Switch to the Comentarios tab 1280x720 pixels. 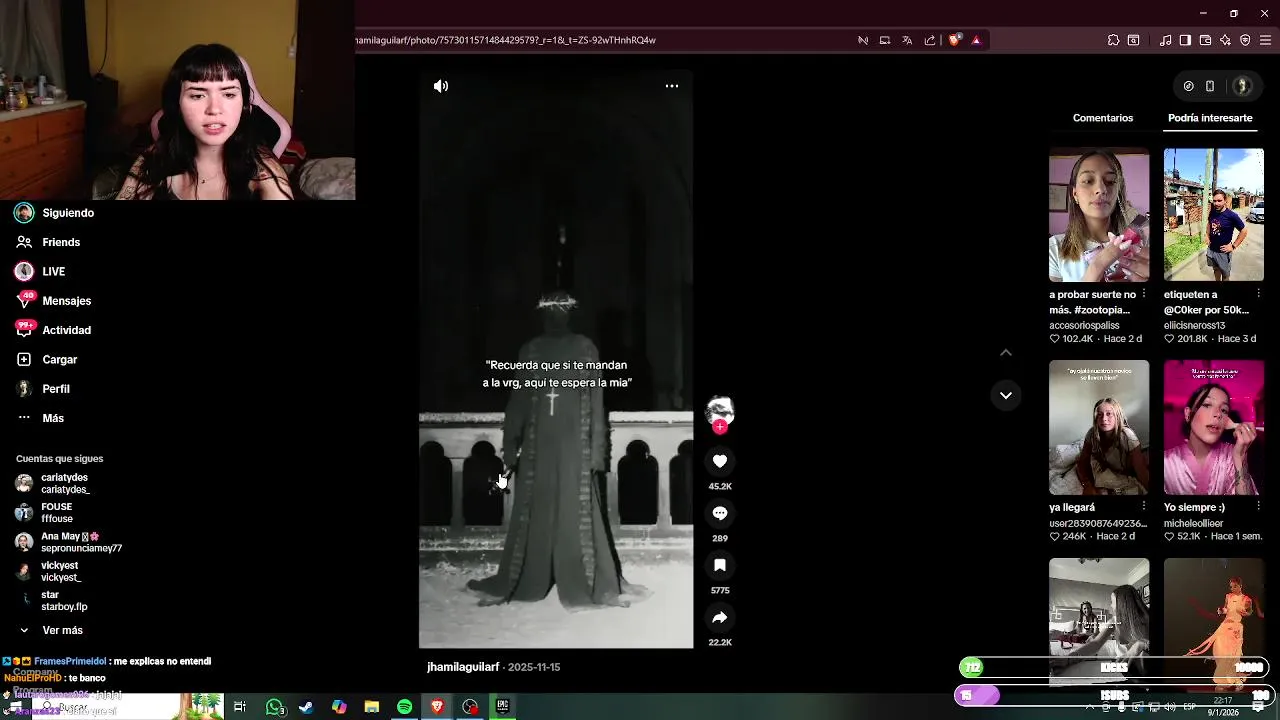1103,118
